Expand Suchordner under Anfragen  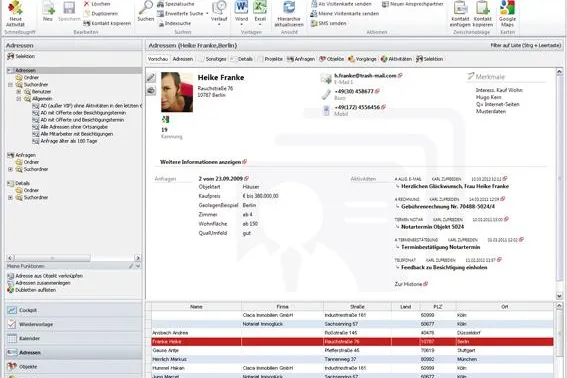tap(10, 169)
